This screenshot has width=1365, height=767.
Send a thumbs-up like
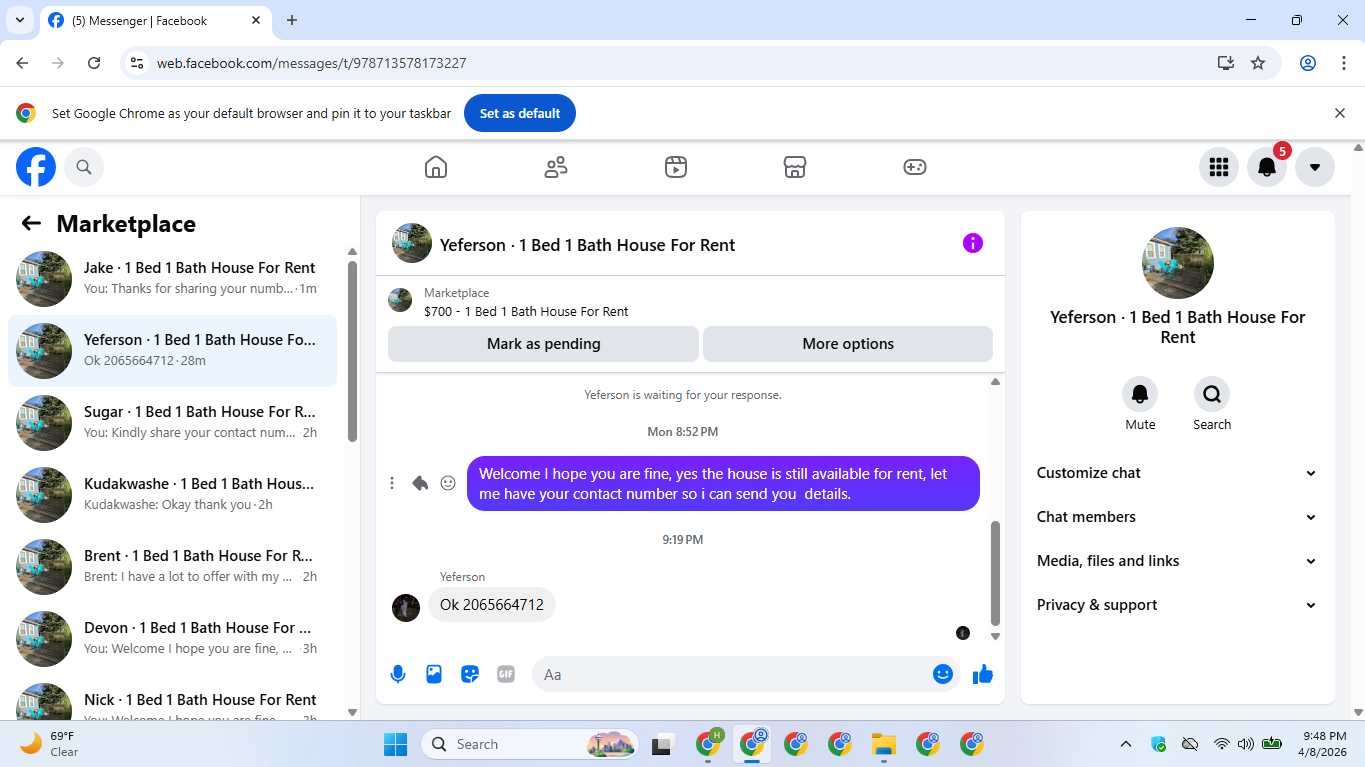point(983,674)
